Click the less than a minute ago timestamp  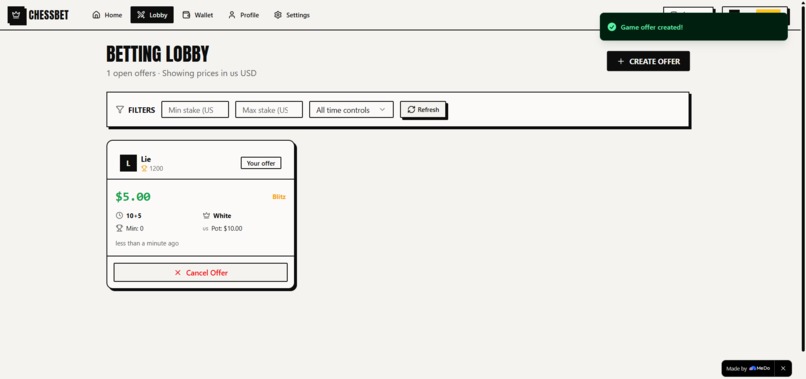click(147, 243)
